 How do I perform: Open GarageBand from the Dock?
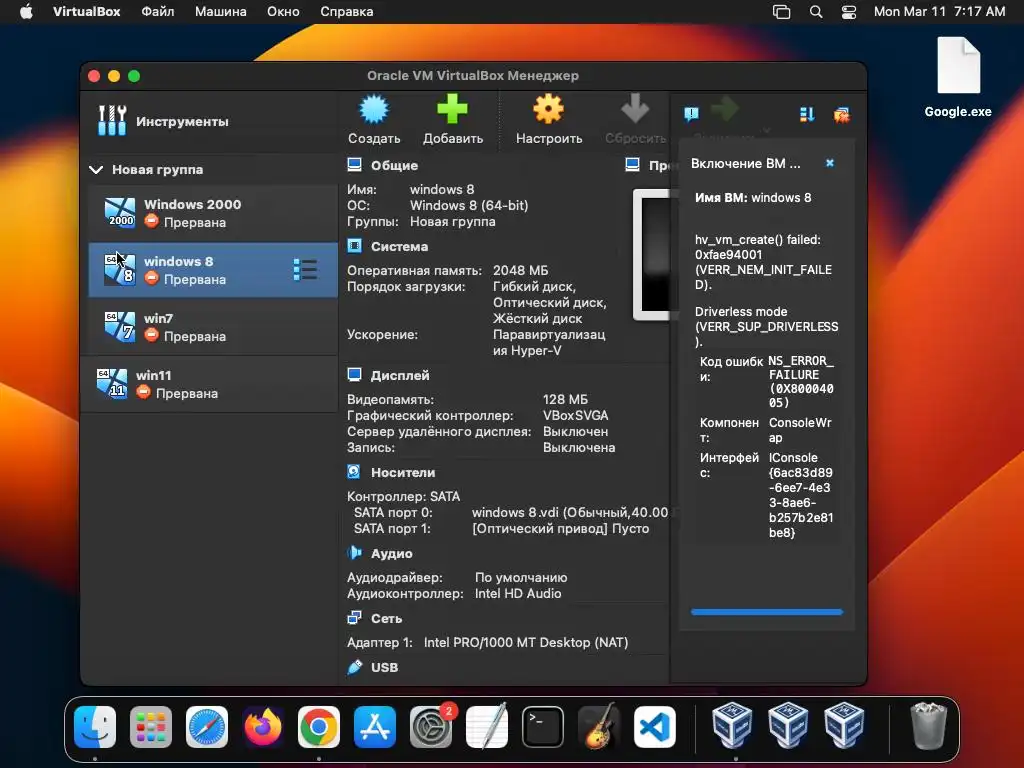599,727
